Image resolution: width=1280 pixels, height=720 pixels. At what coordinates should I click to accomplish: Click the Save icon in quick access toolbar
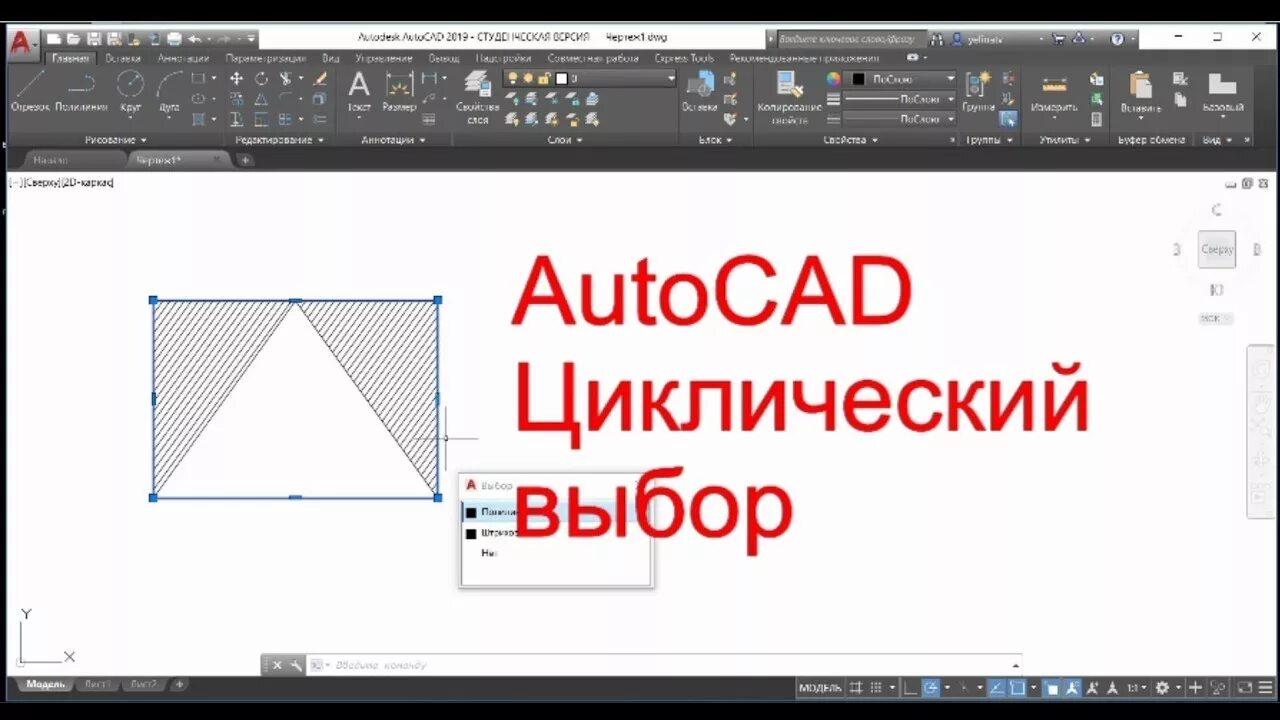tap(93, 39)
